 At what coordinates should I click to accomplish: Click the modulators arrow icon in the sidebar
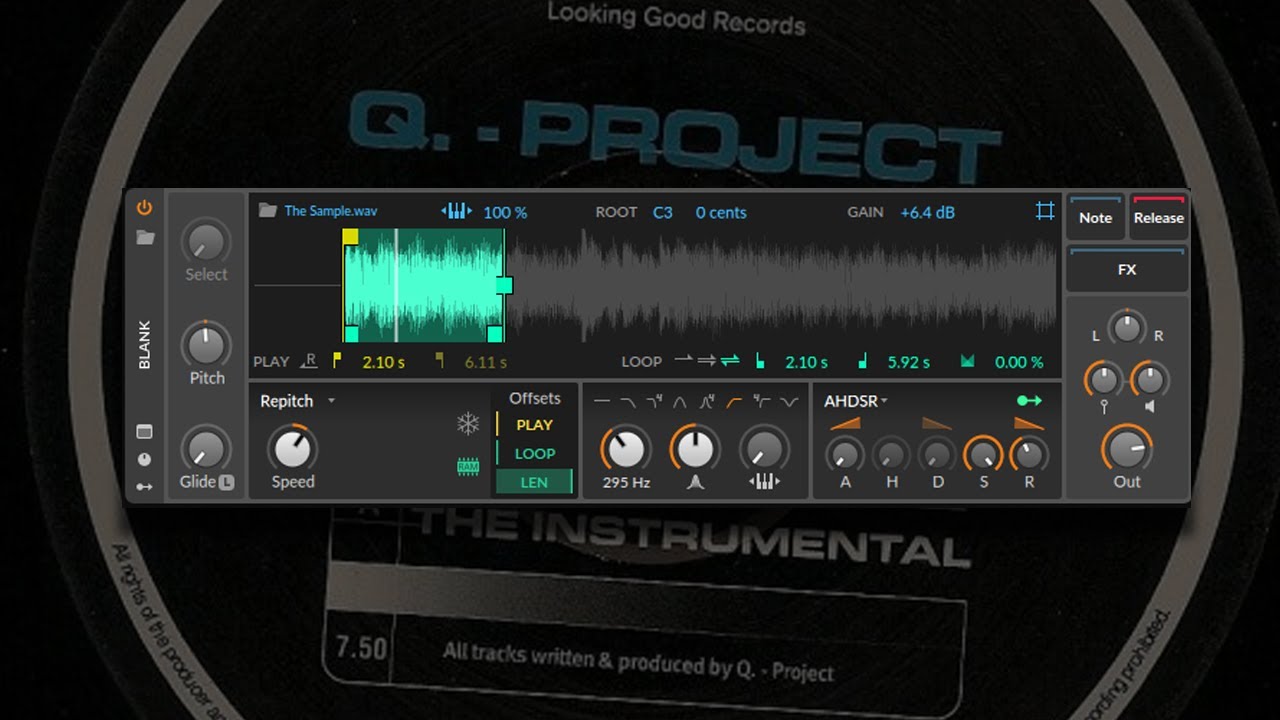[x=145, y=486]
